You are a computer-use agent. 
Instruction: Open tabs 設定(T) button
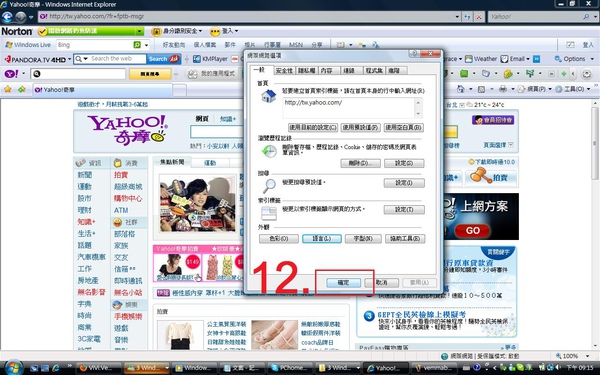click(404, 210)
